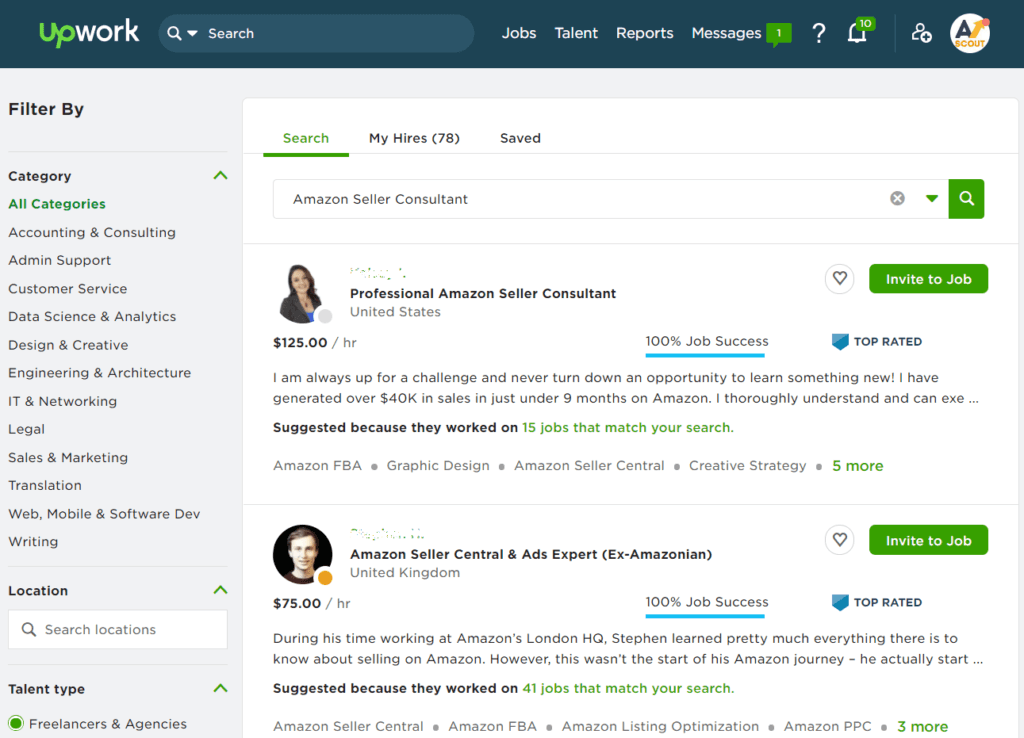Switch to the My Hires (78) tab
Screen dimensions: 1024x738
tap(414, 138)
